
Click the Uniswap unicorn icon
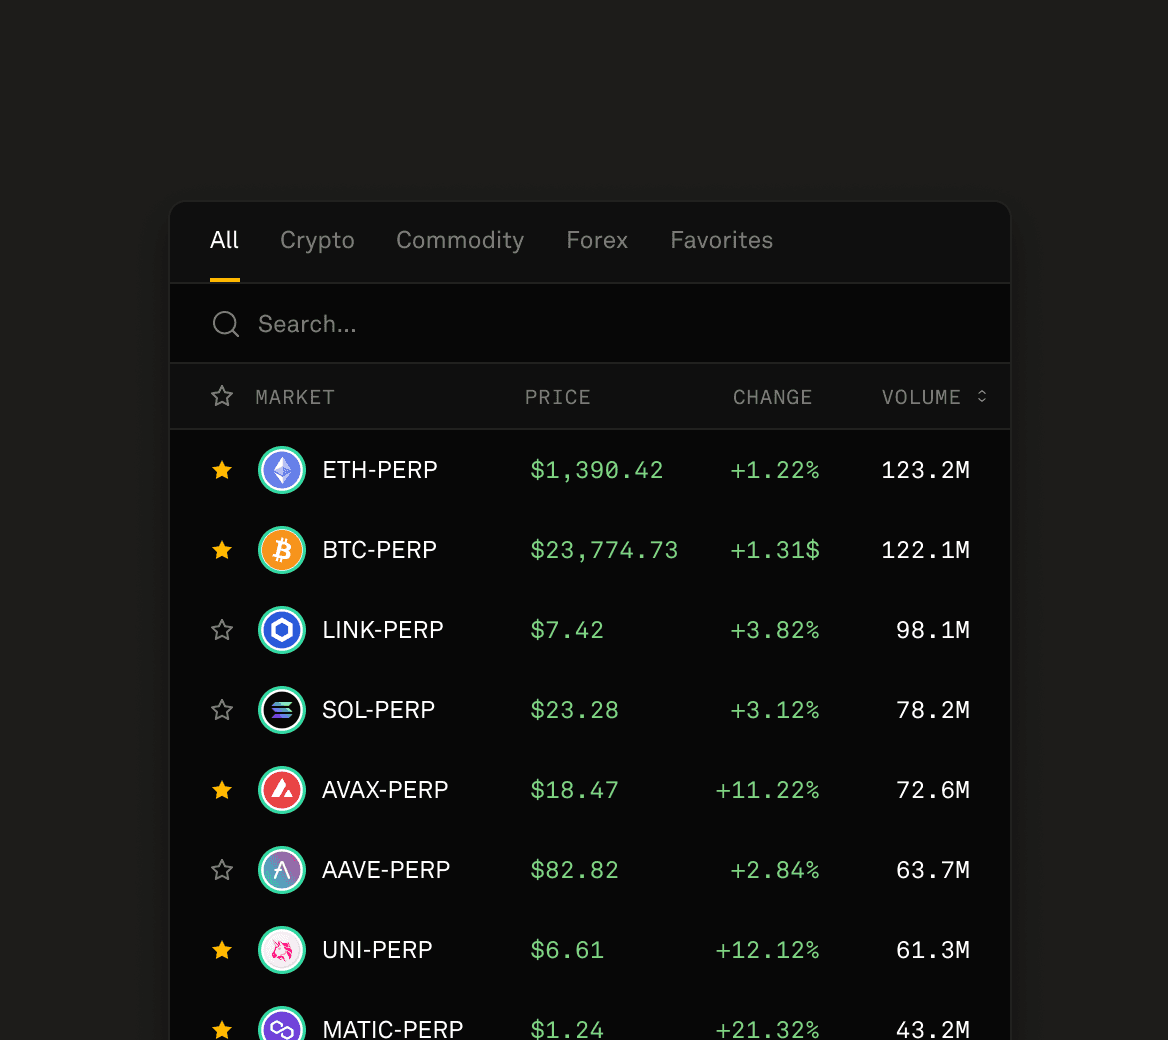coord(282,950)
